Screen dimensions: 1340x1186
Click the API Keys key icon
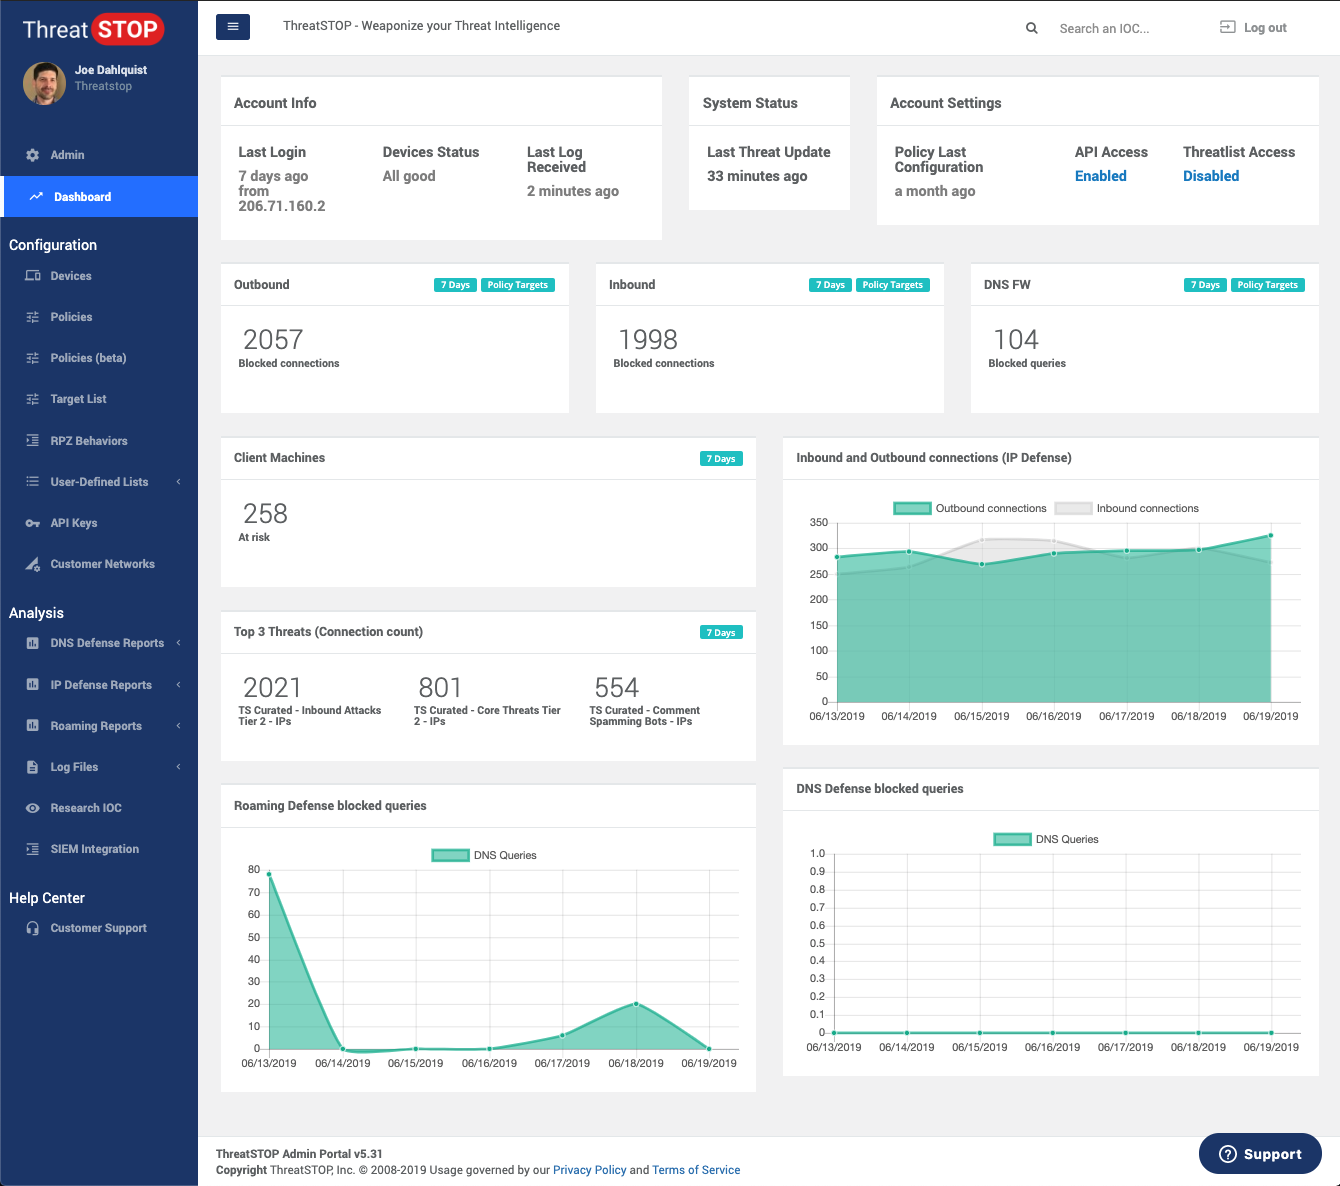(x=33, y=523)
